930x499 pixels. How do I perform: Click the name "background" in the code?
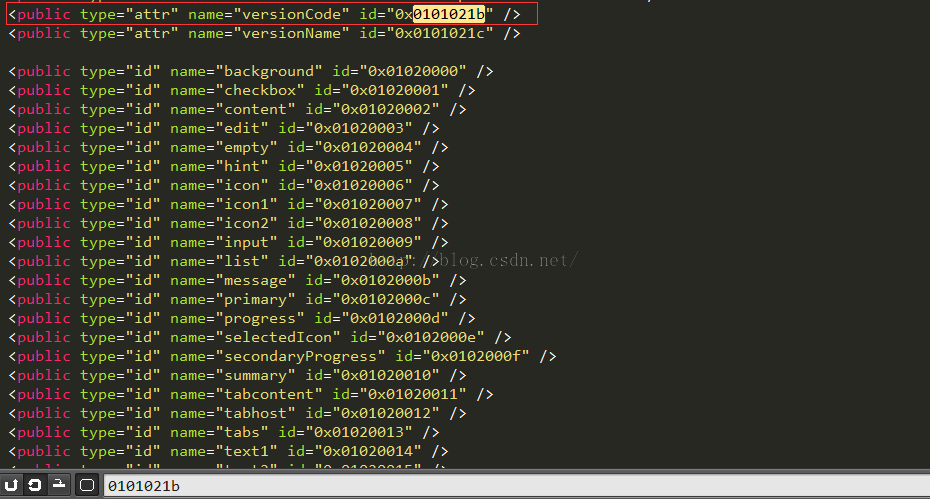pyautogui.click(x=269, y=71)
